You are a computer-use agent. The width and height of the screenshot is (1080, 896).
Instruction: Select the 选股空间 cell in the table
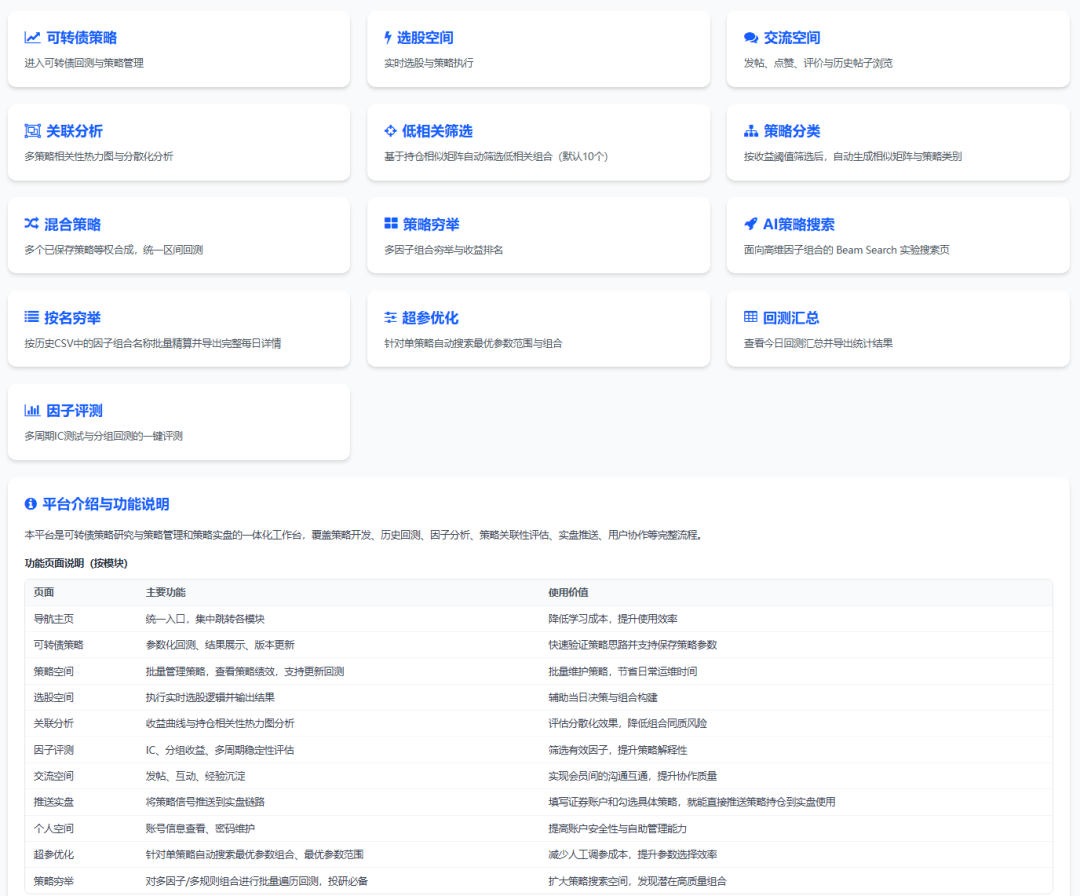click(54, 697)
